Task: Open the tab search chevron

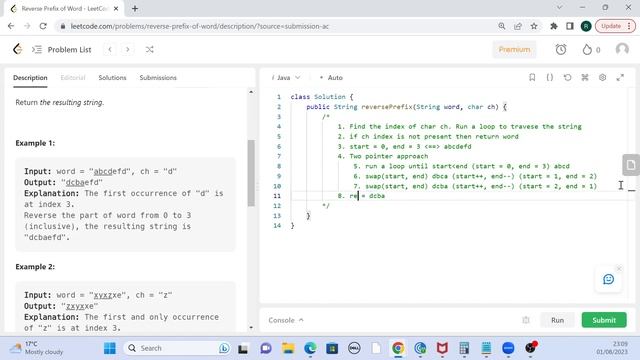Action: (x=559, y=7)
